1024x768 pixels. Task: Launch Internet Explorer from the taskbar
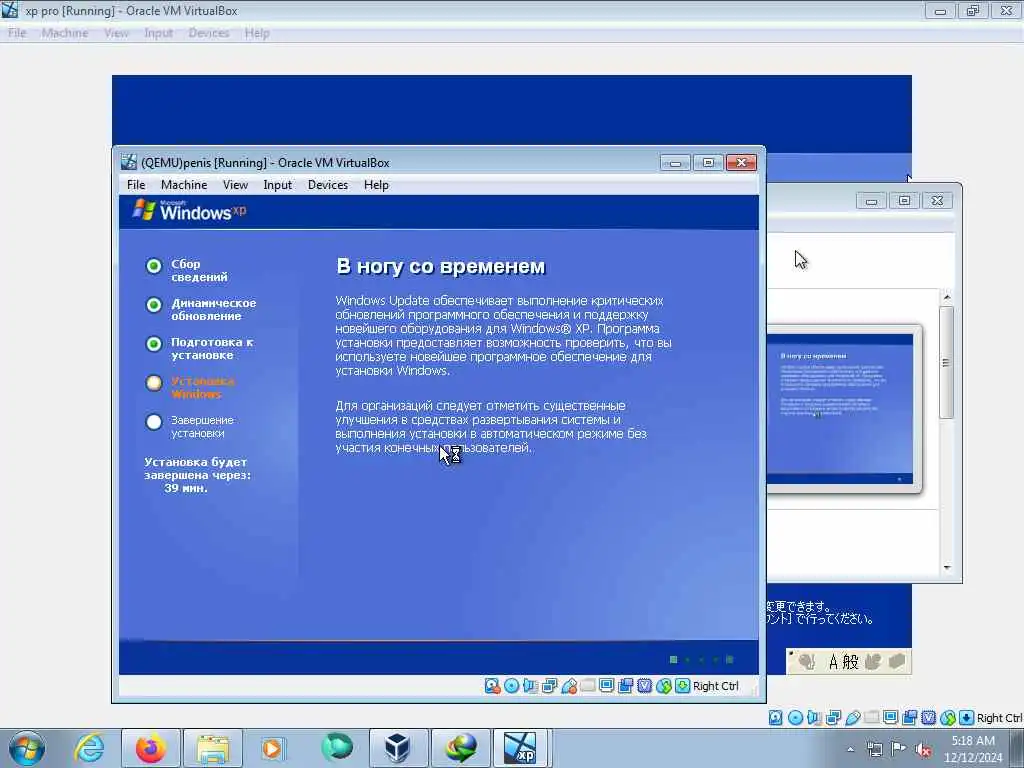89,748
